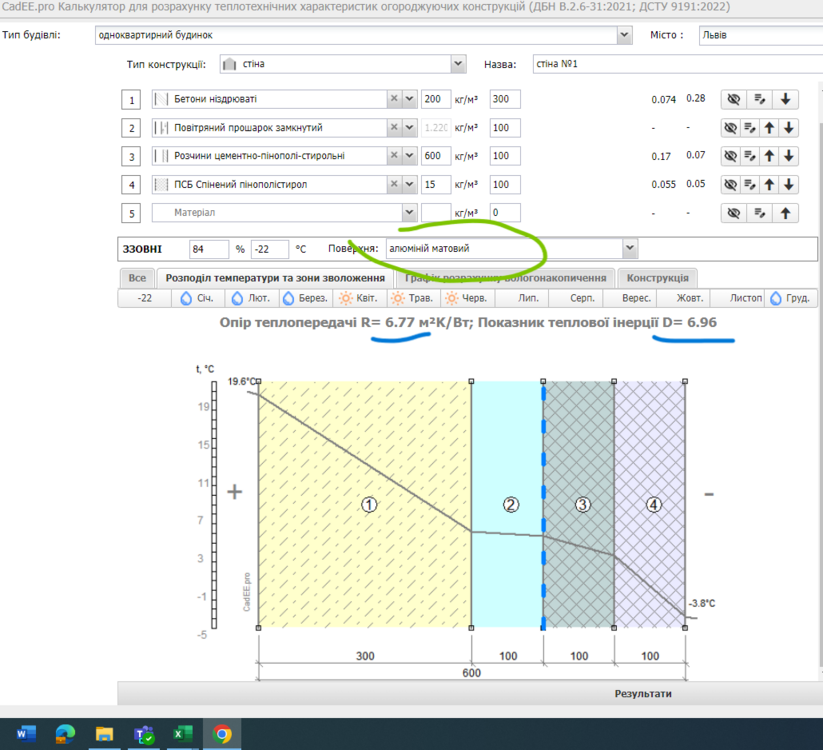The height and width of the screenshot is (750, 823).
Task: Toggle visibility eye for layer 4 ПСБ
Action: pos(732,185)
